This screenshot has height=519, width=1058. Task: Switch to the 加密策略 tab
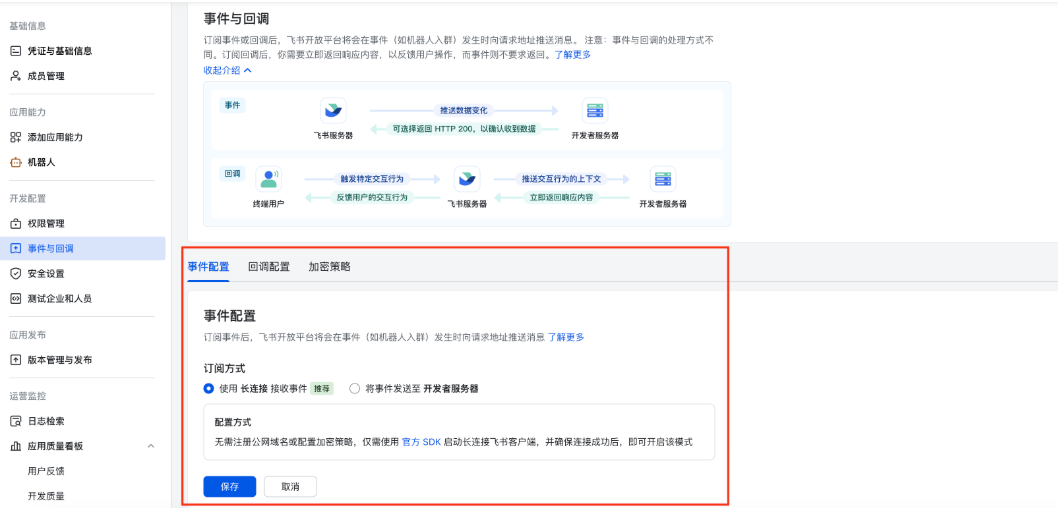[329, 267]
